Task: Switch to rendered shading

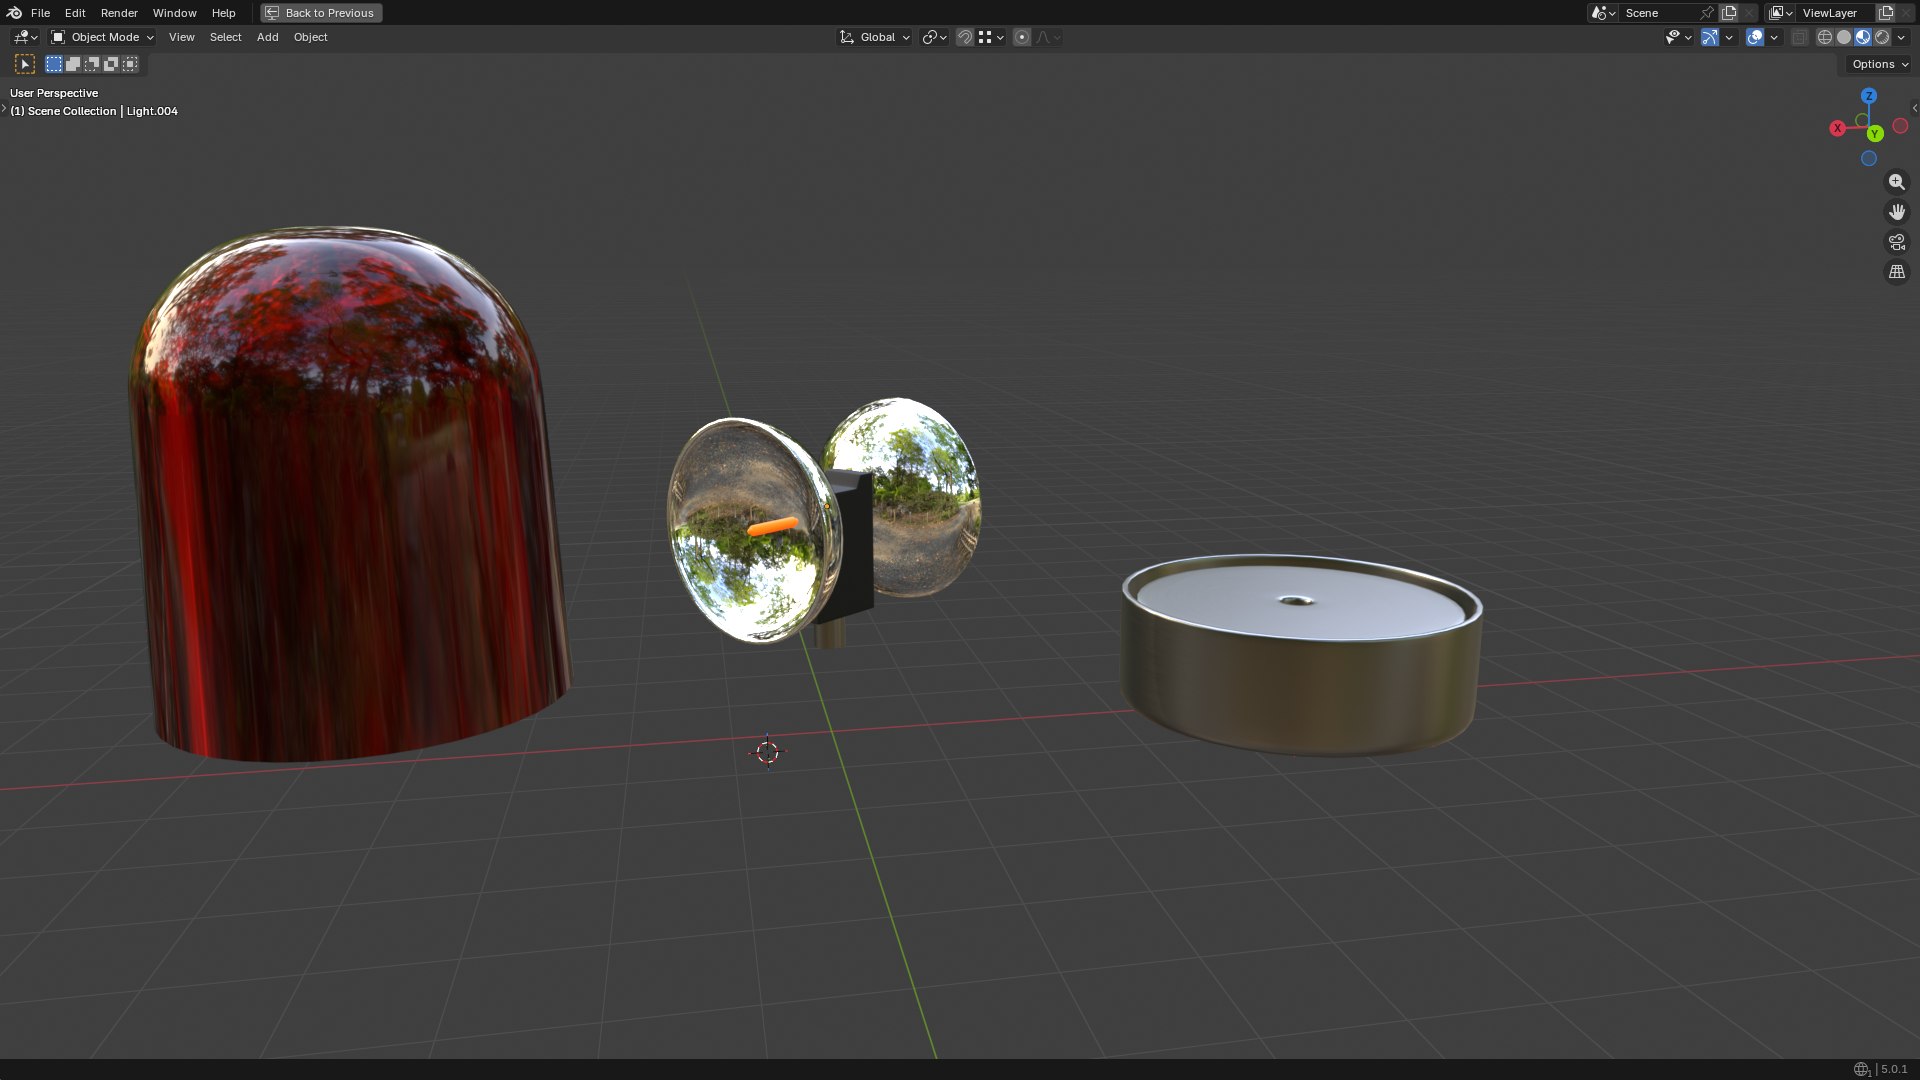Action: coord(1882,37)
